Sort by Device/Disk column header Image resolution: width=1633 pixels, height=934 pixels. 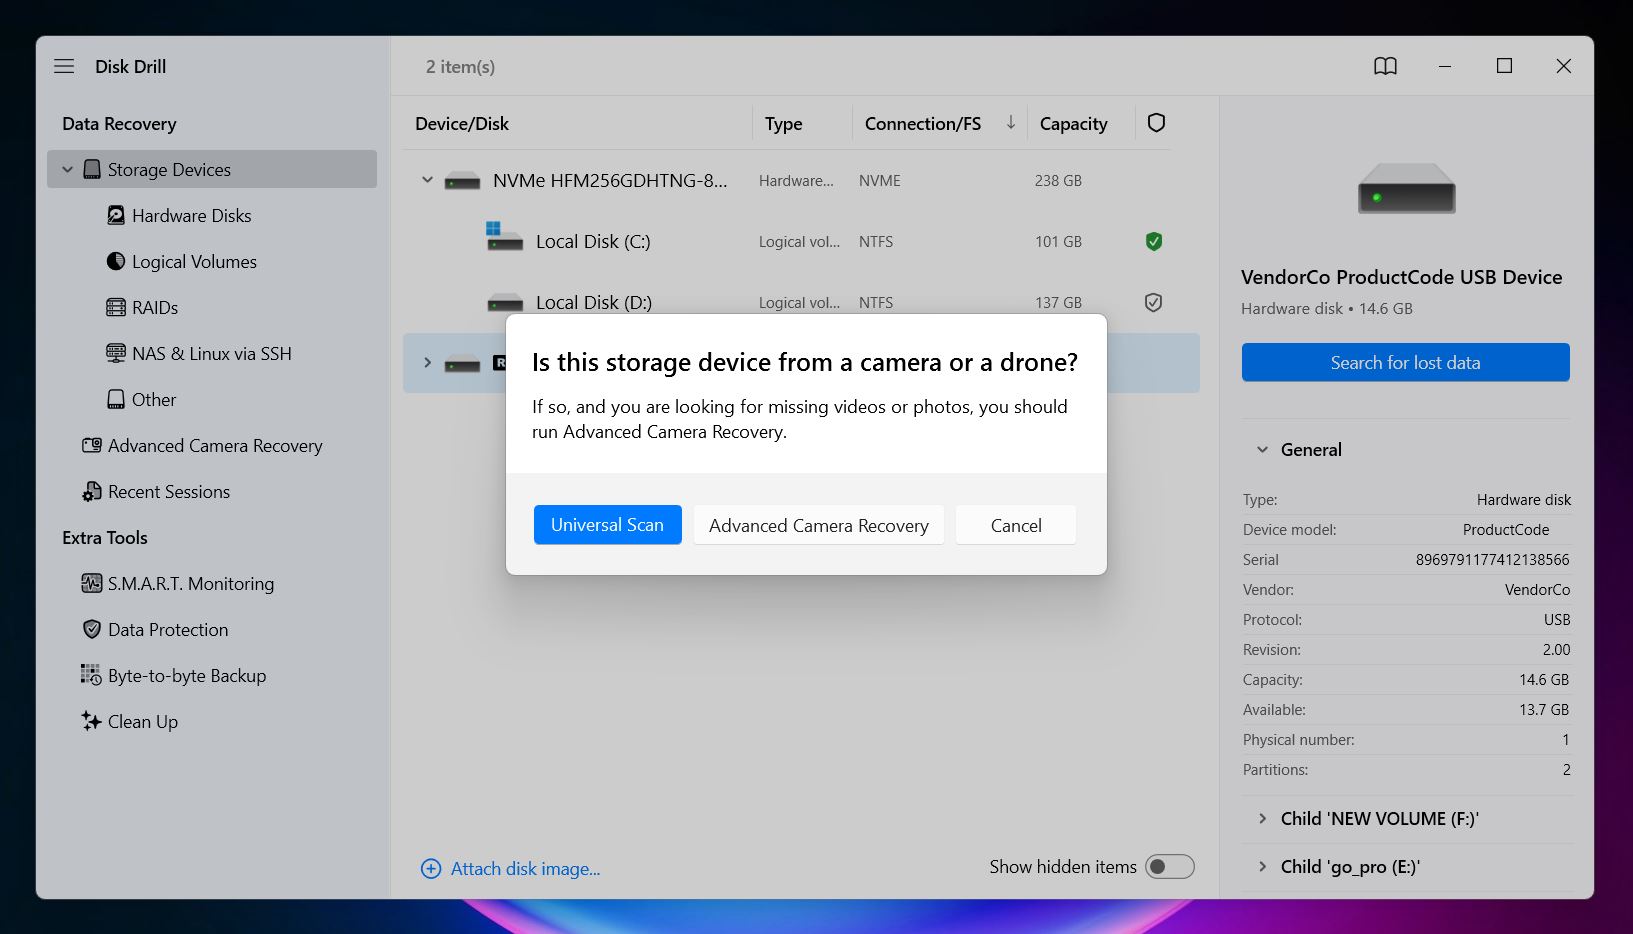coord(462,123)
